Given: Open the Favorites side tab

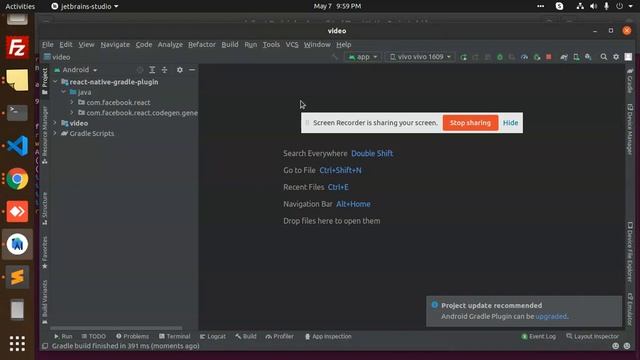Looking at the screenshot, I should [44, 252].
